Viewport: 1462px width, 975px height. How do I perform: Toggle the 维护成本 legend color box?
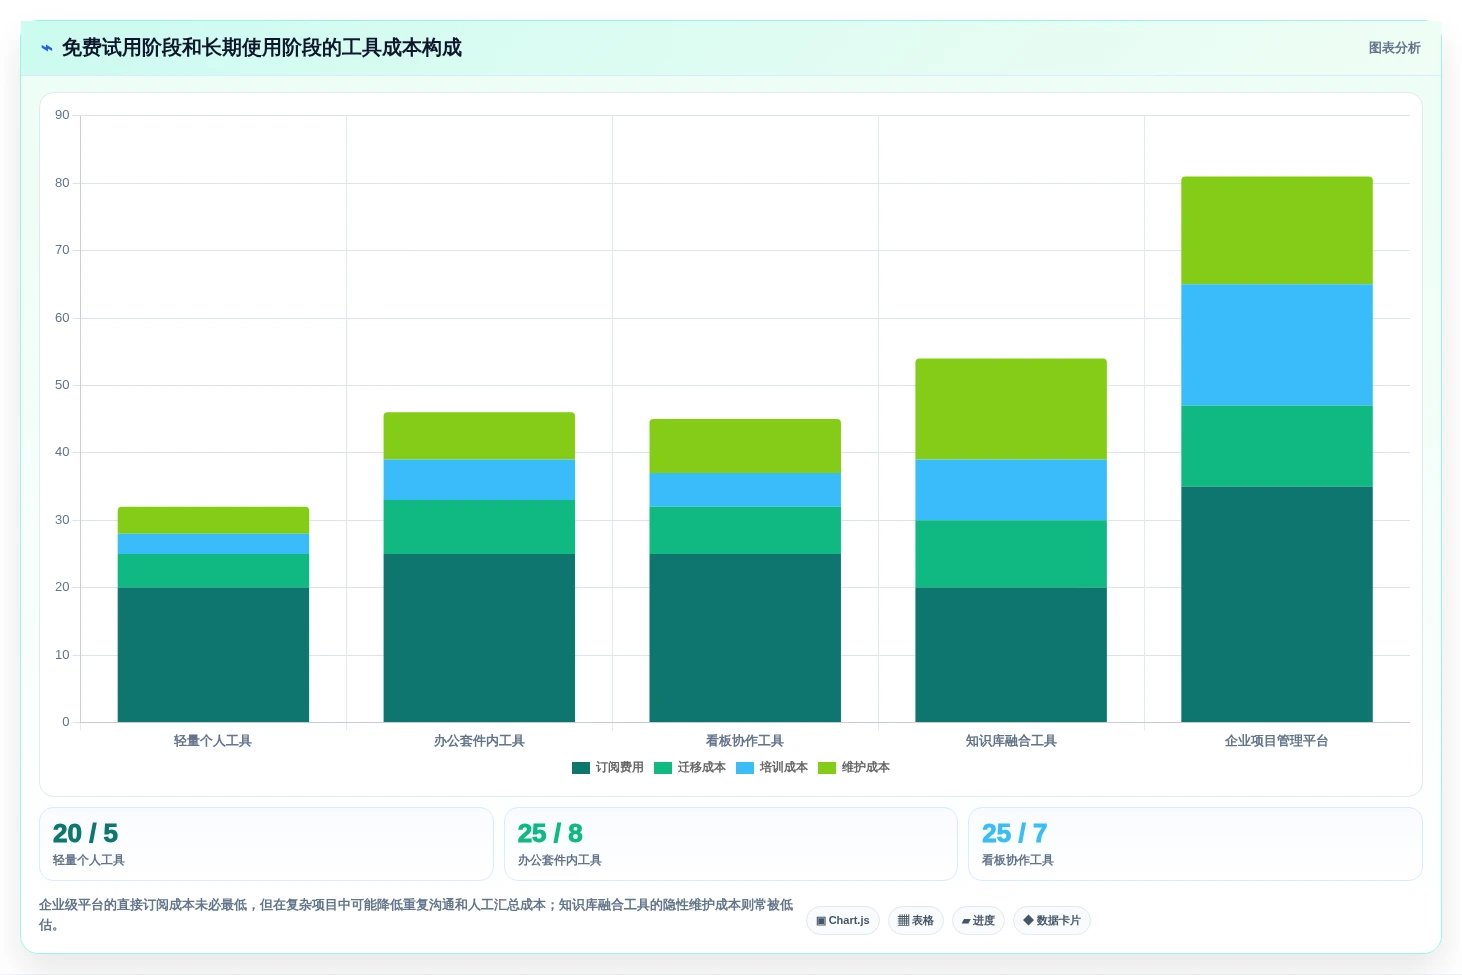[827, 768]
